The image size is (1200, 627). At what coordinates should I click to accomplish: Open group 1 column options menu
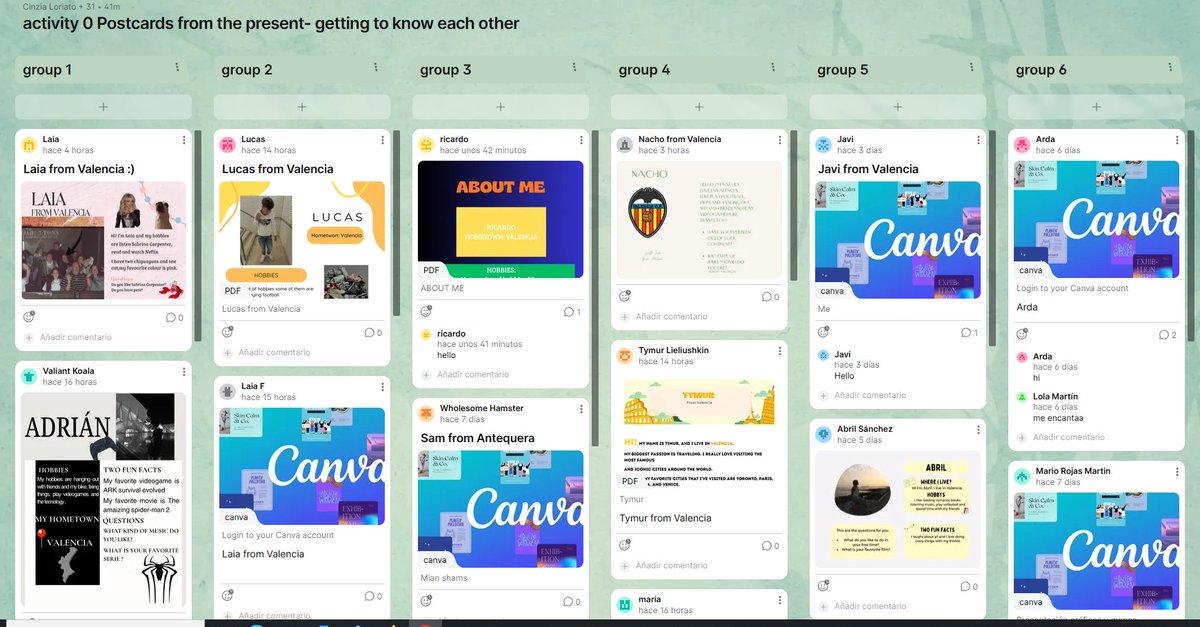pyautogui.click(x=177, y=68)
